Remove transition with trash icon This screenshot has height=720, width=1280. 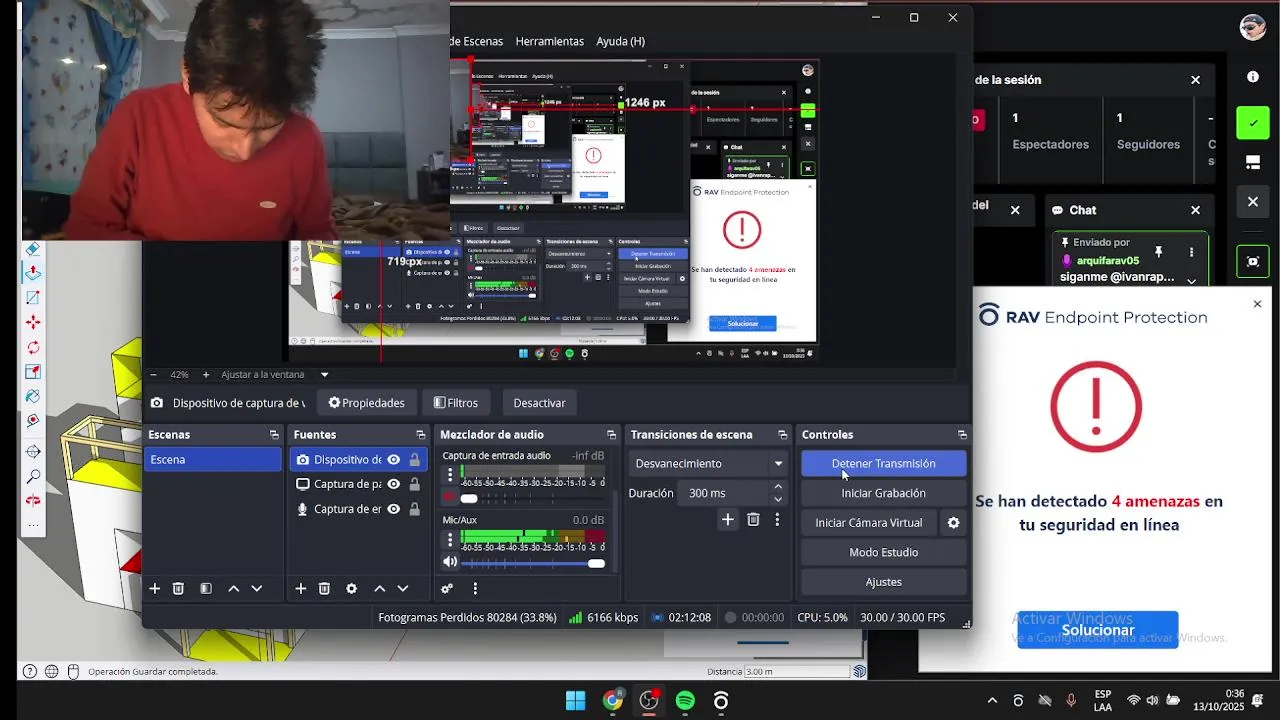pyautogui.click(x=753, y=519)
